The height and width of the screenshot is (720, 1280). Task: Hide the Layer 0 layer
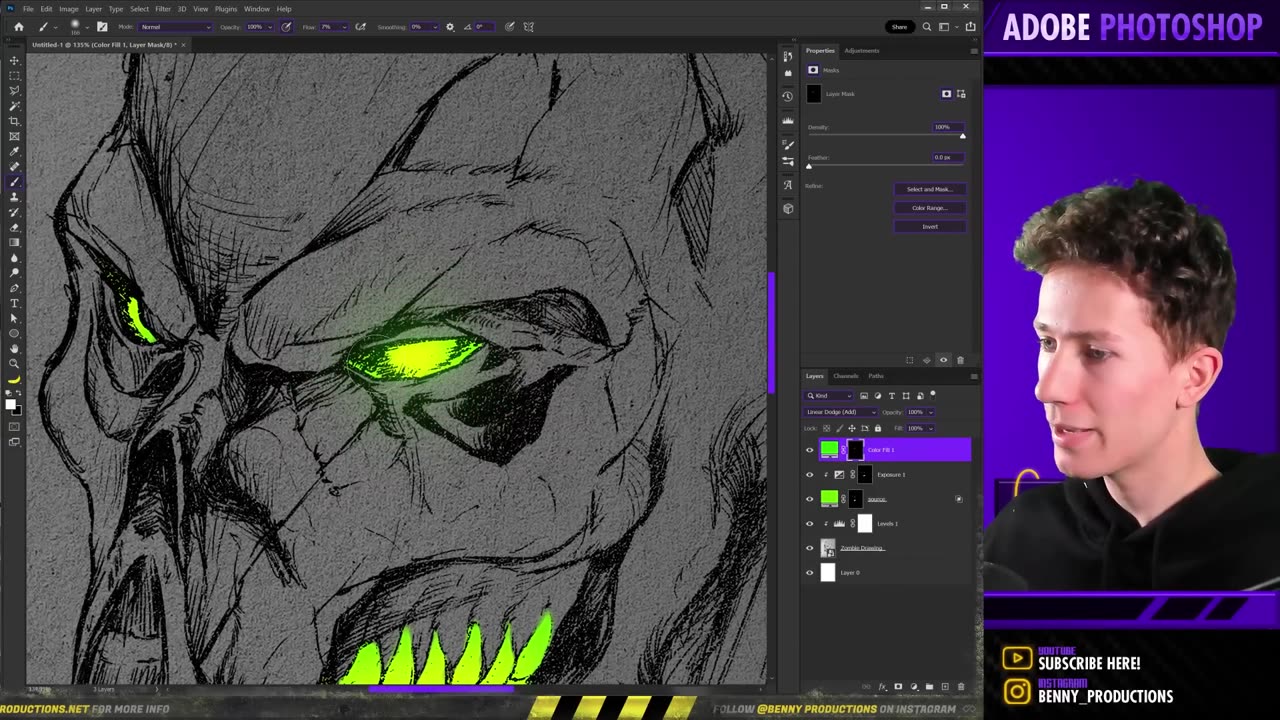pyautogui.click(x=810, y=573)
